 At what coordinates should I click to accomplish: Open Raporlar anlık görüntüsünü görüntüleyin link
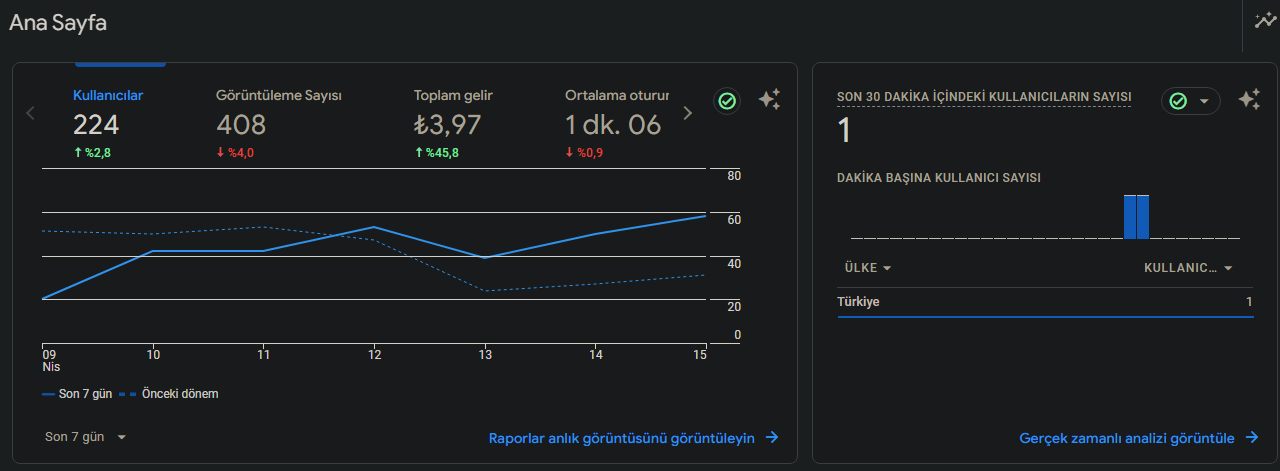click(622, 438)
